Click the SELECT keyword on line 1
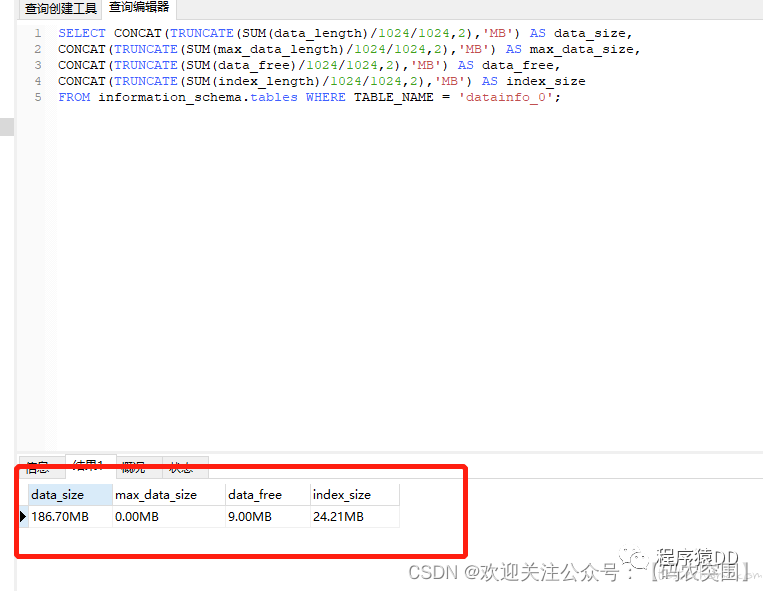 [x=82, y=34]
